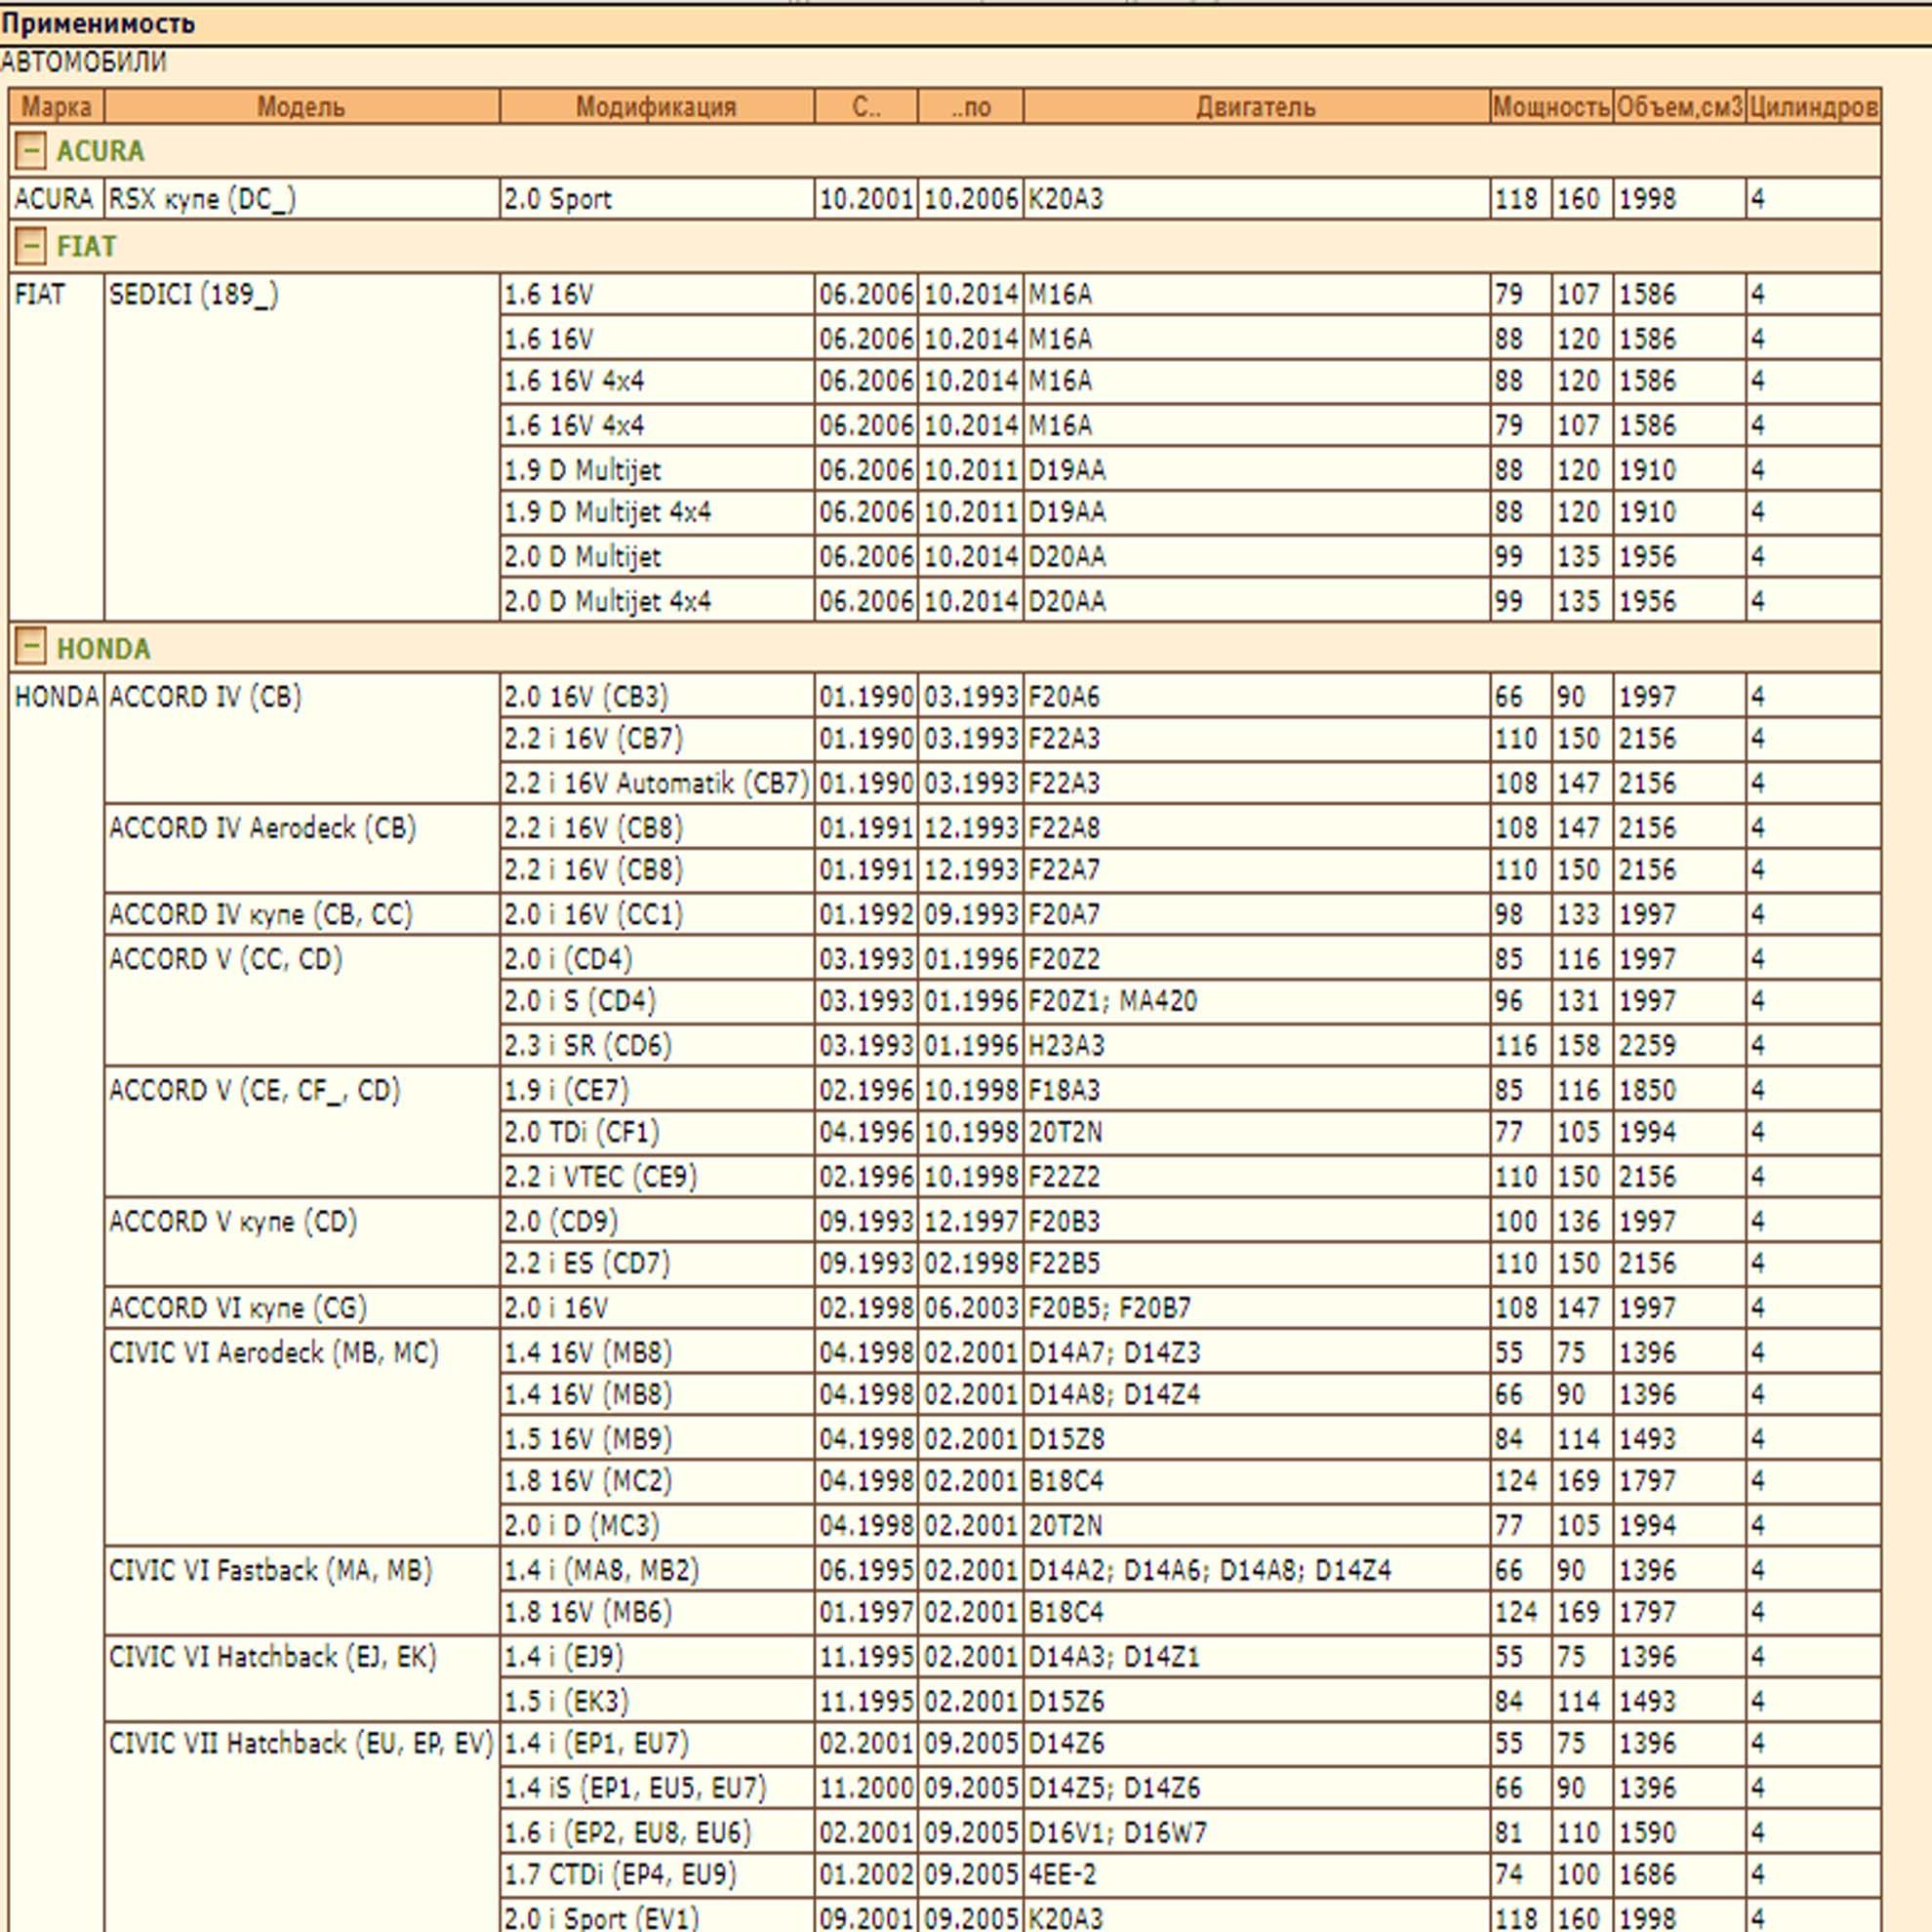Select the '2.0 i D (MC3)' cell
The image size is (1932, 1932).
[656, 1525]
